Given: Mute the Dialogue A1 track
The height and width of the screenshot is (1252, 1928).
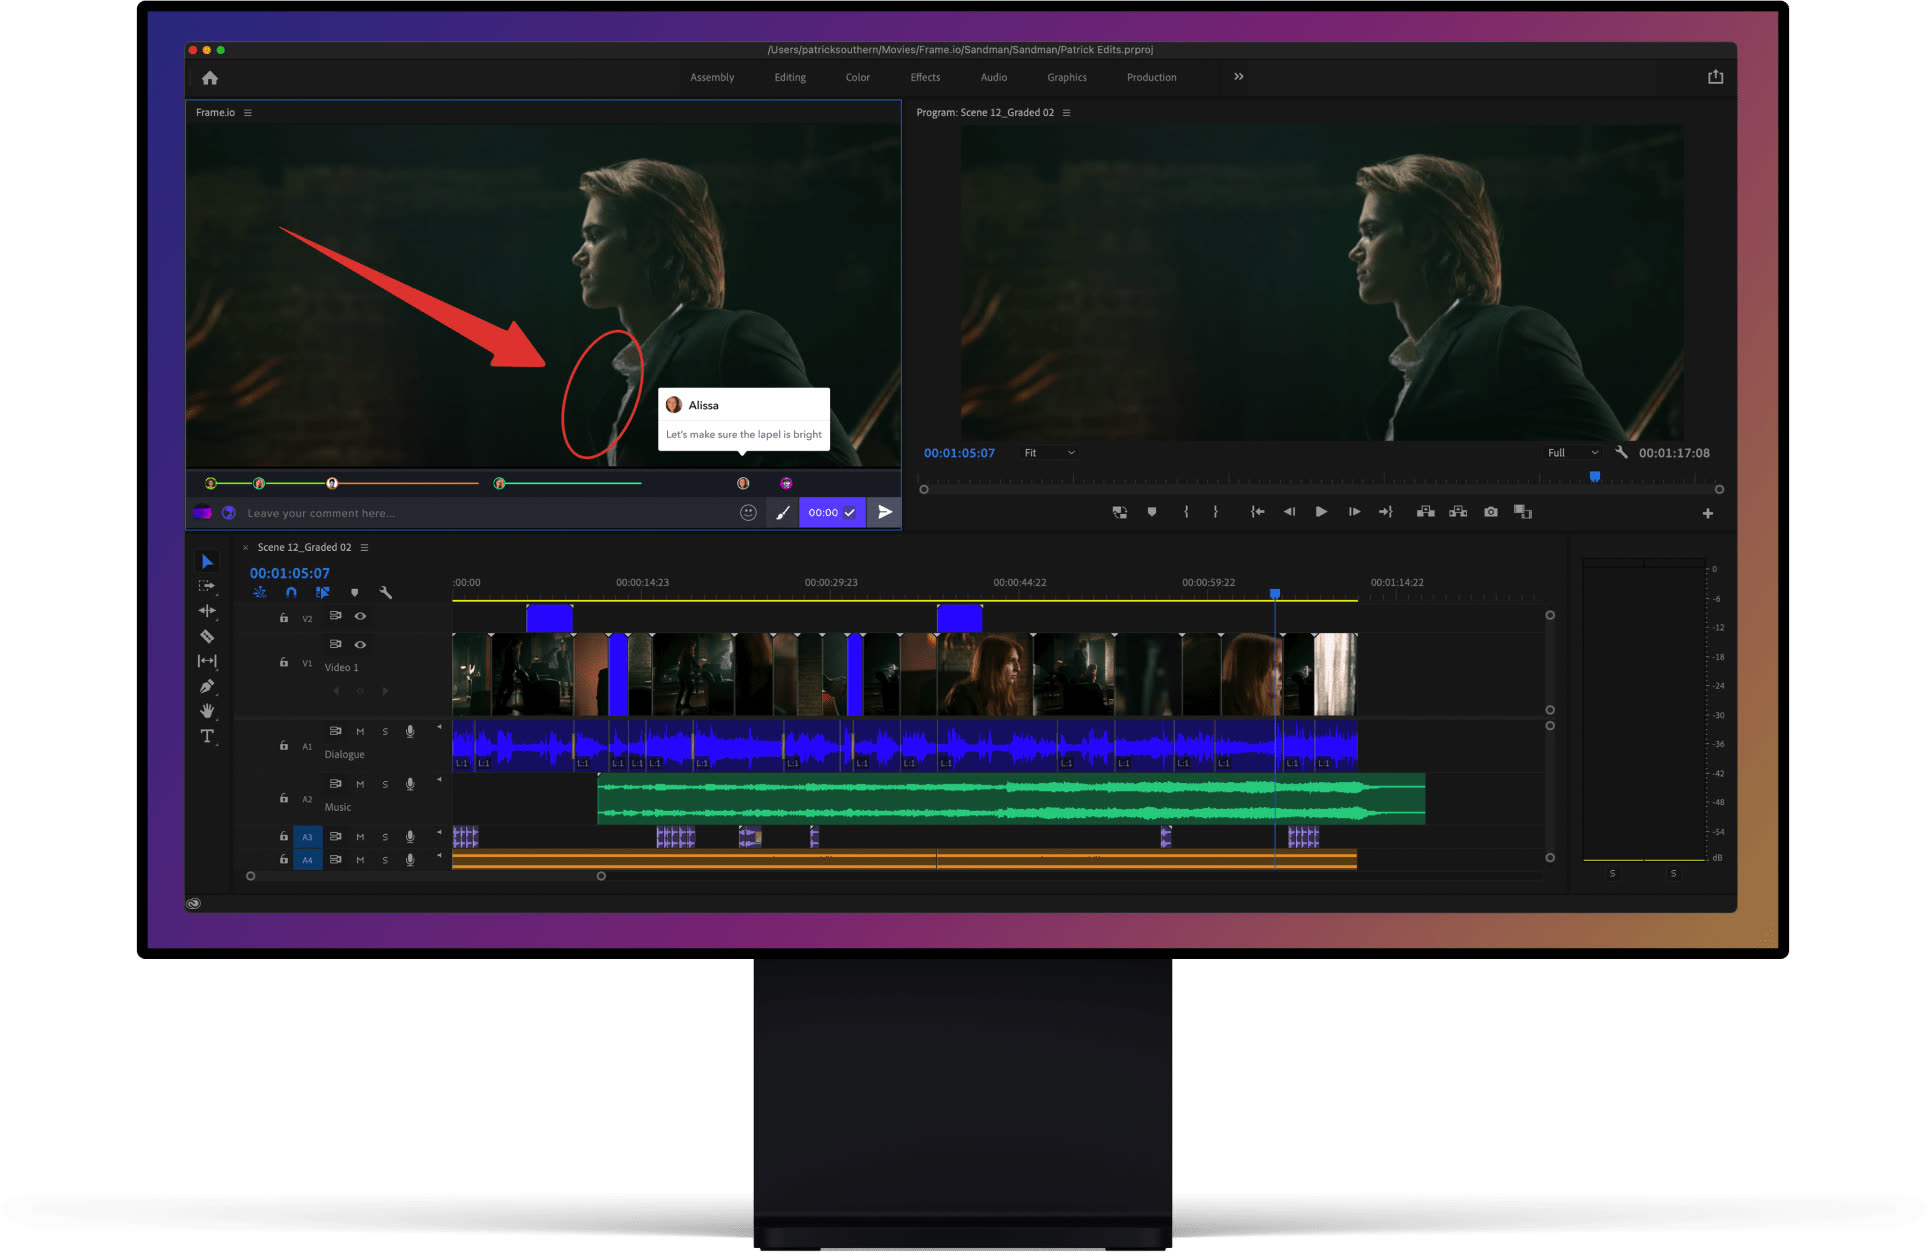Looking at the screenshot, I should click(x=360, y=732).
